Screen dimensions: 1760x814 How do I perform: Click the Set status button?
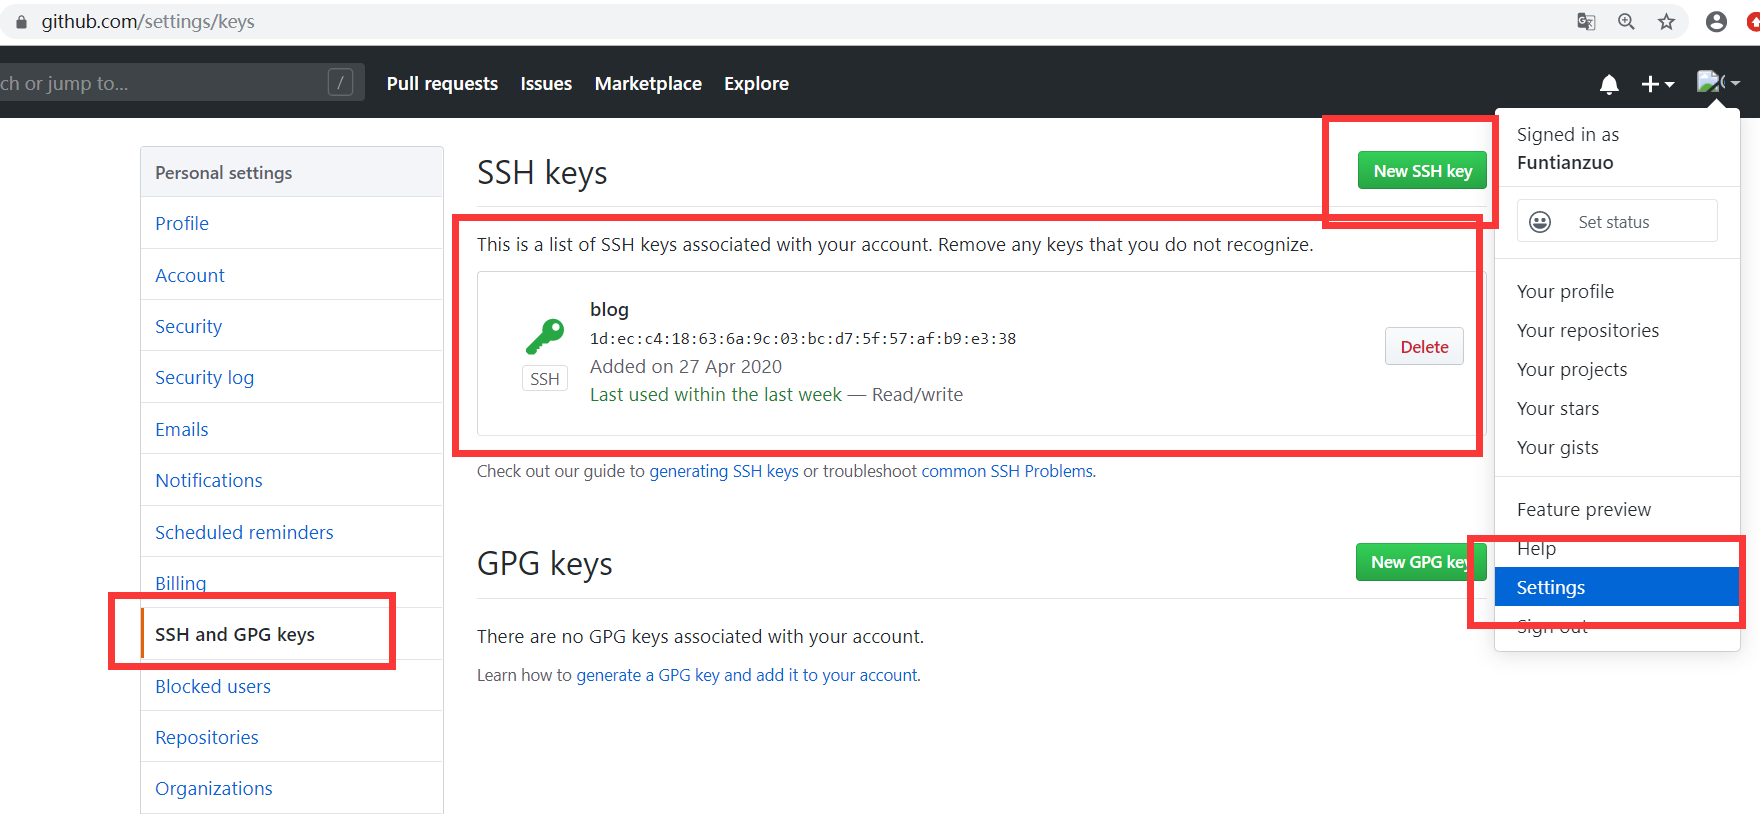pos(1617,221)
